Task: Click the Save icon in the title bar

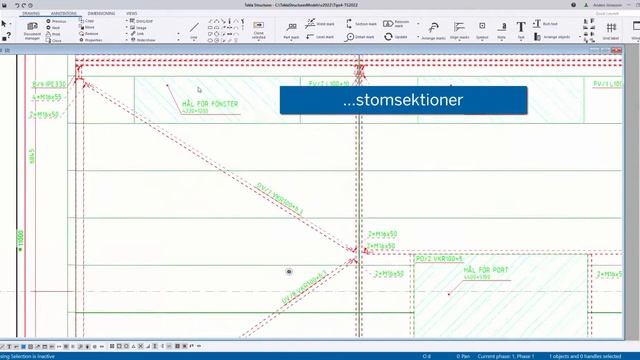Action: pos(4,5)
